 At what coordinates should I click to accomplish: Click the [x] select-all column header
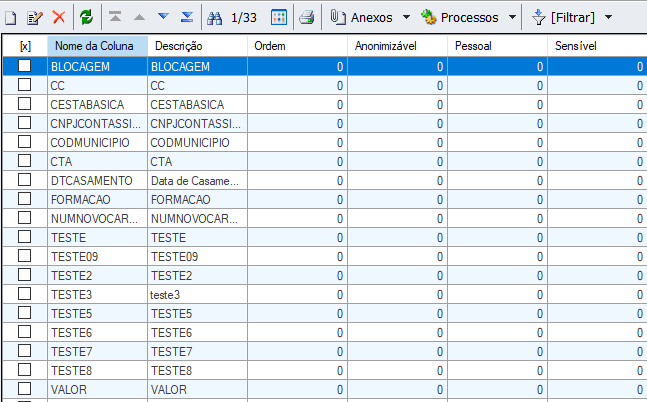(x=25, y=46)
